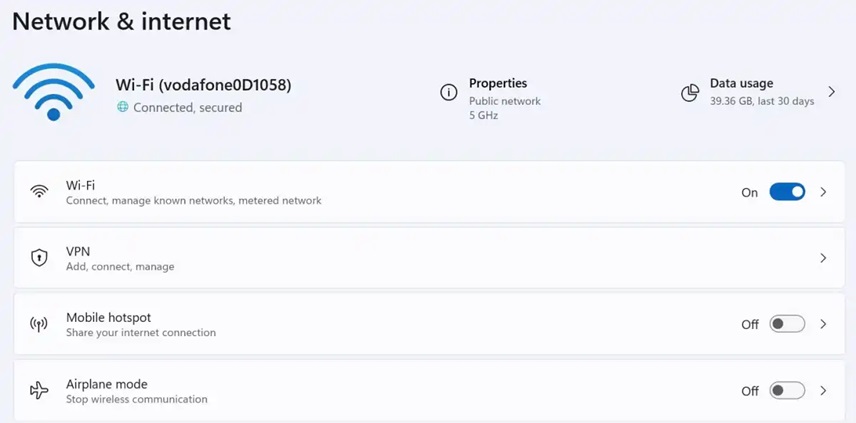Click the Wi-Fi row icon
Viewport: 856px width, 423px height.
click(x=39, y=192)
